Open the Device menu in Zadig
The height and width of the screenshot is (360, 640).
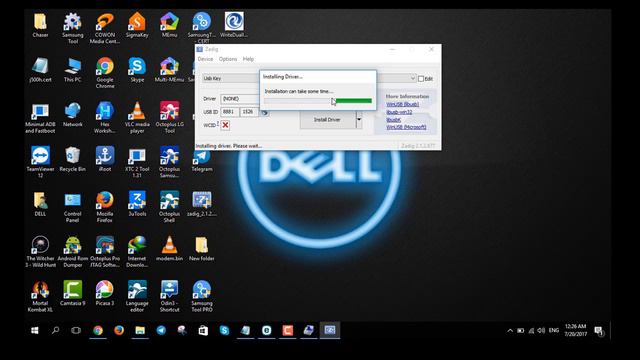tap(205, 59)
